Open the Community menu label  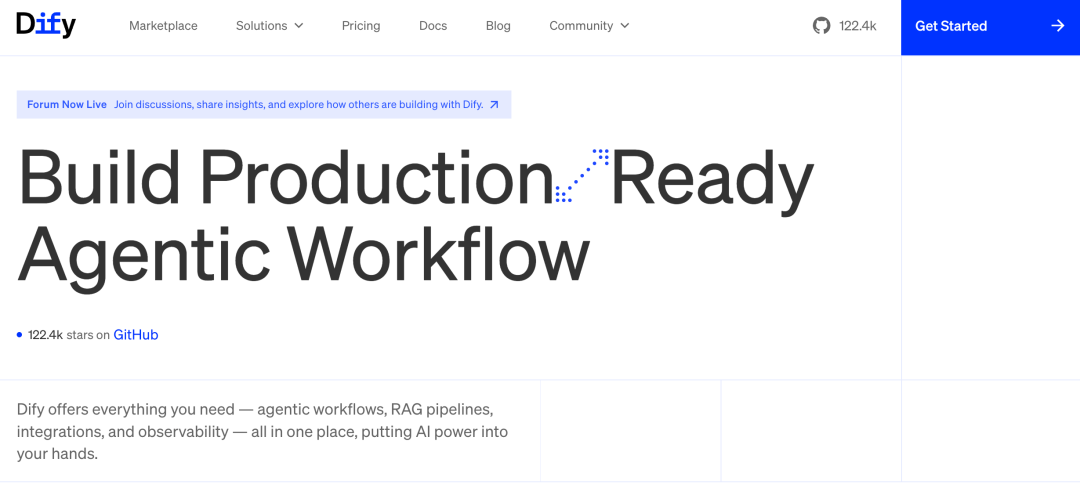tap(581, 26)
